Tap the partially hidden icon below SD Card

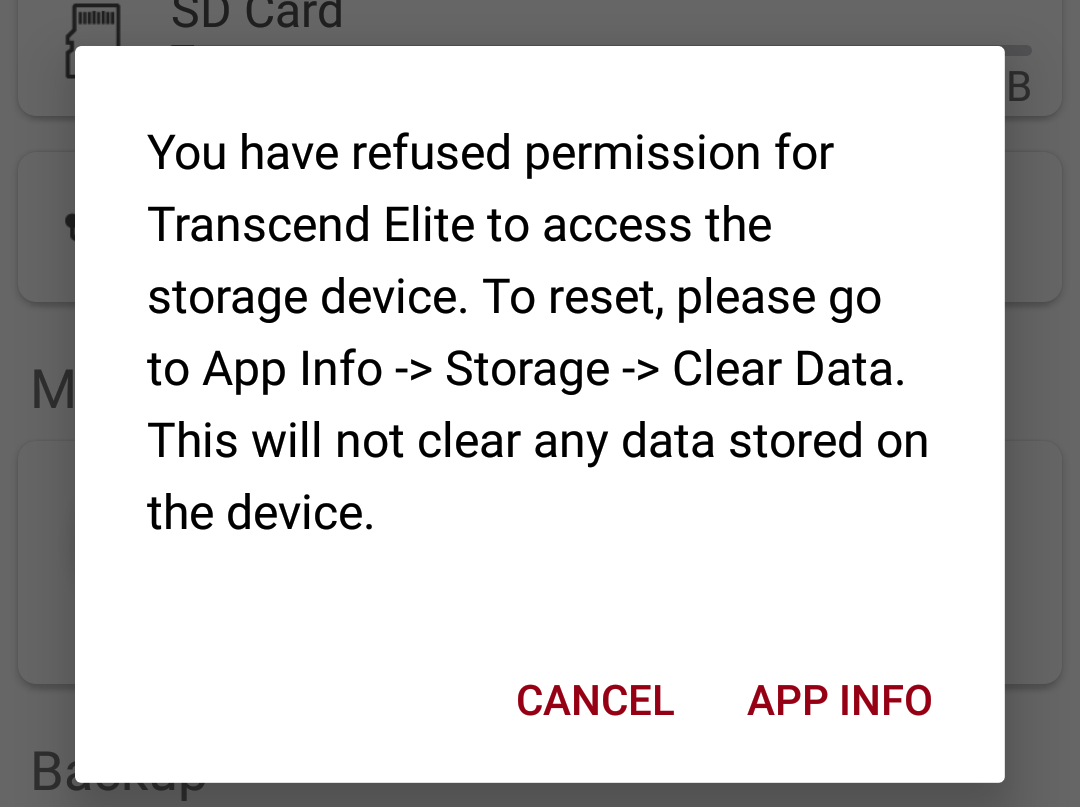[68, 228]
